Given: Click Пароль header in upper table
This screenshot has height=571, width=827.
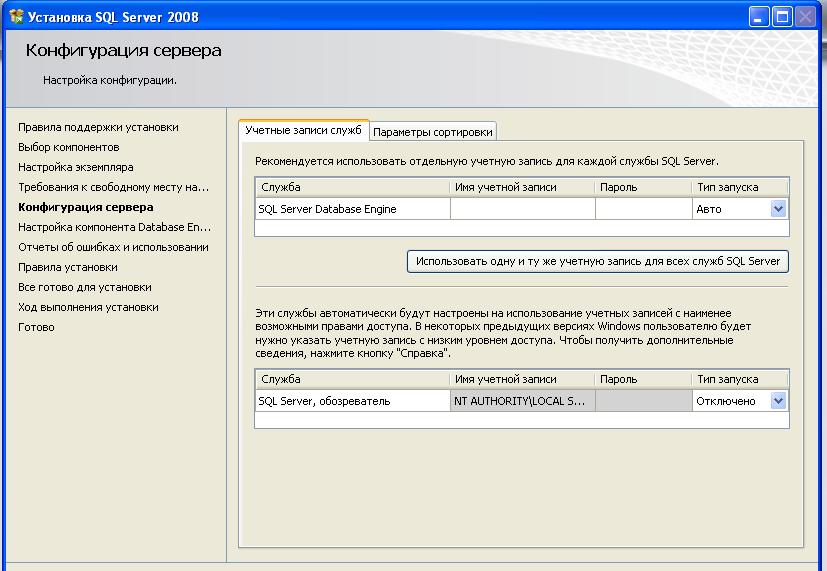Looking at the screenshot, I should coord(643,187).
